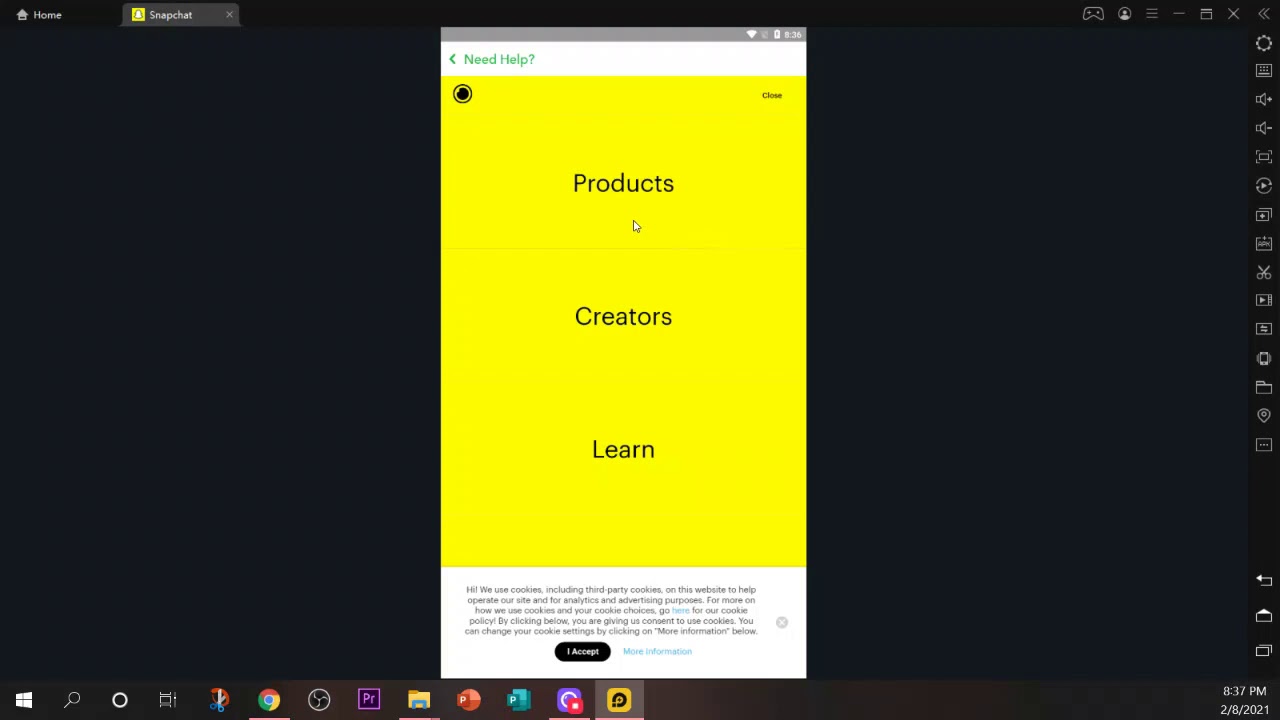Open Learn menu item
The image size is (1280, 720).
(623, 449)
